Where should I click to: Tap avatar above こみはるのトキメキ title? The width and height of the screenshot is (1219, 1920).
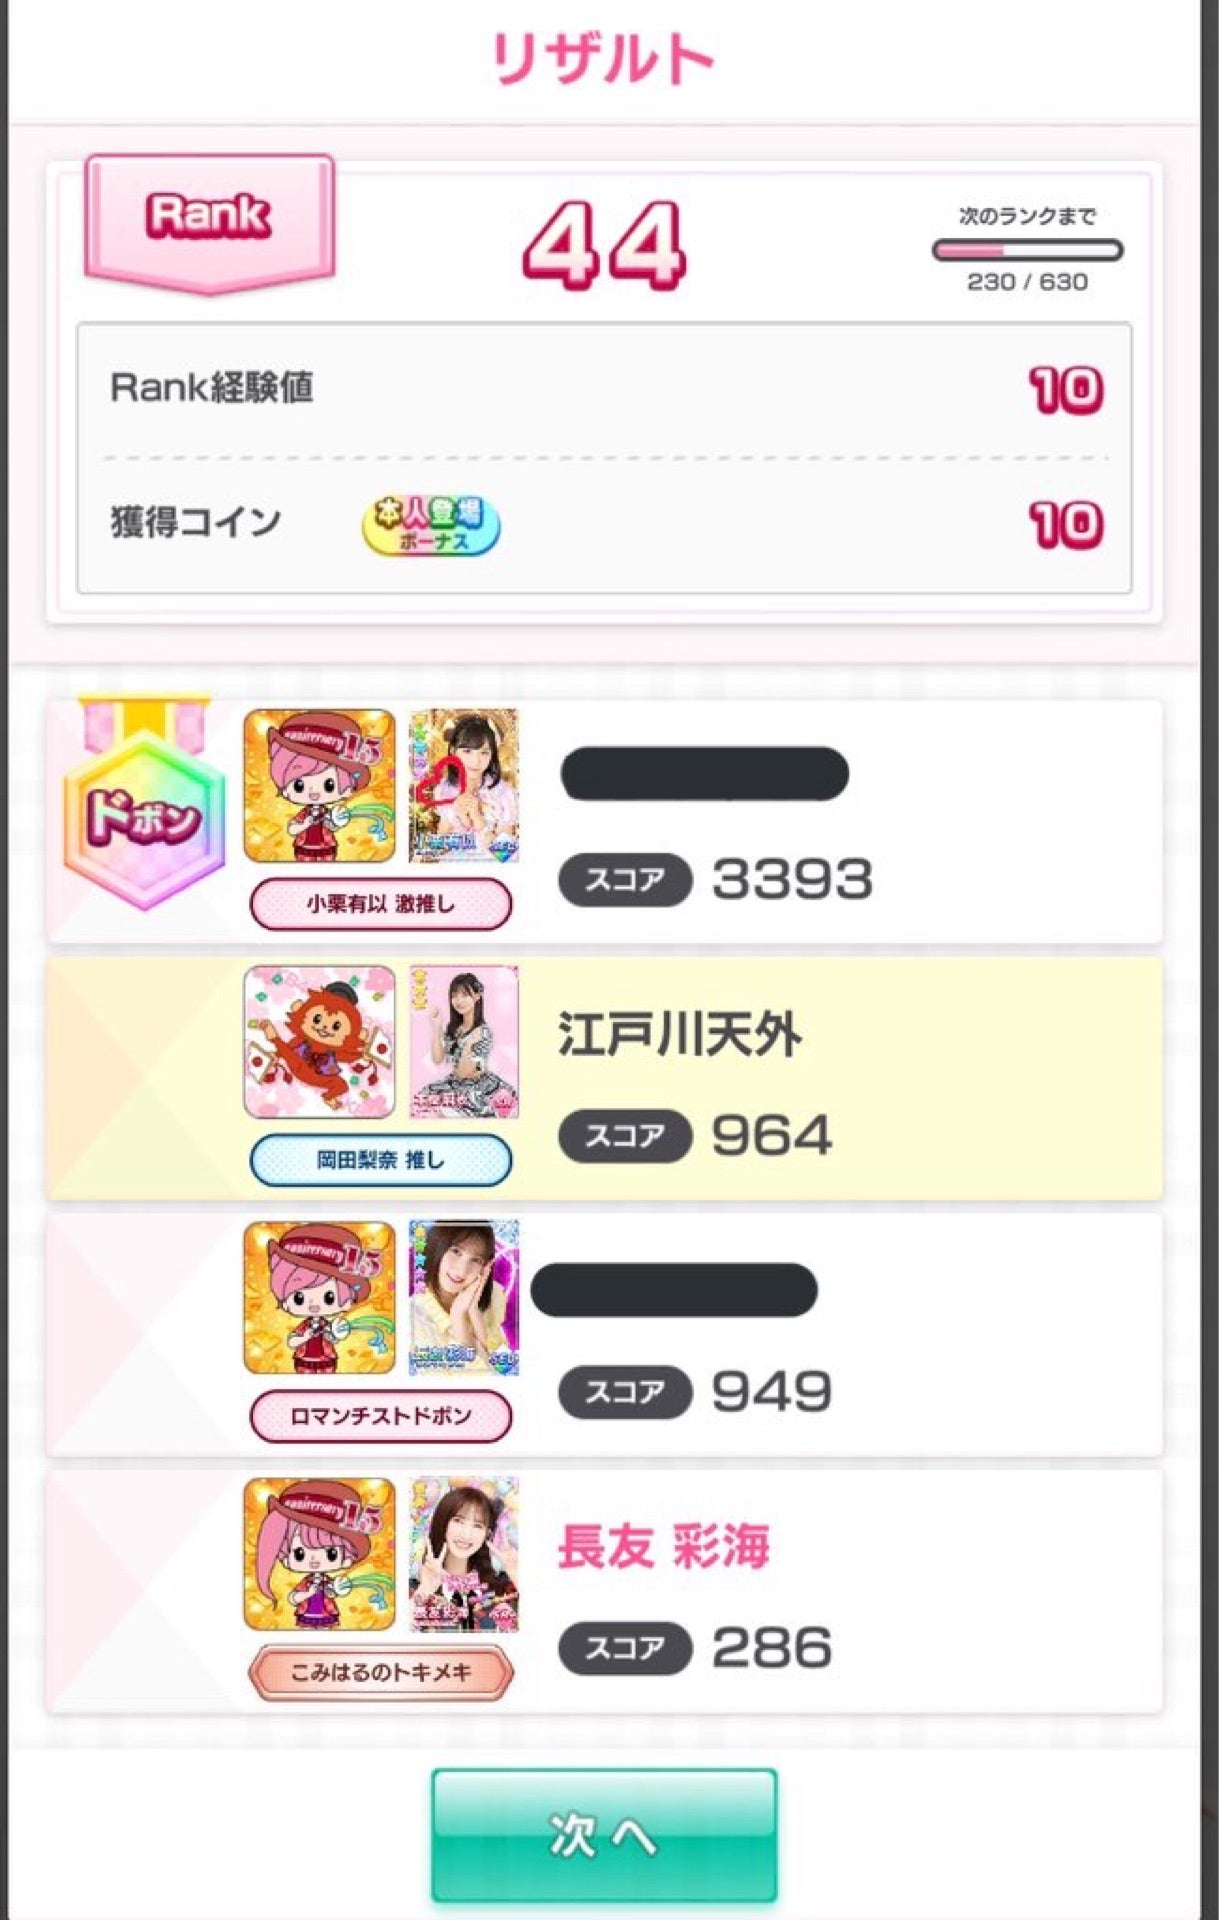[x=320, y=1553]
